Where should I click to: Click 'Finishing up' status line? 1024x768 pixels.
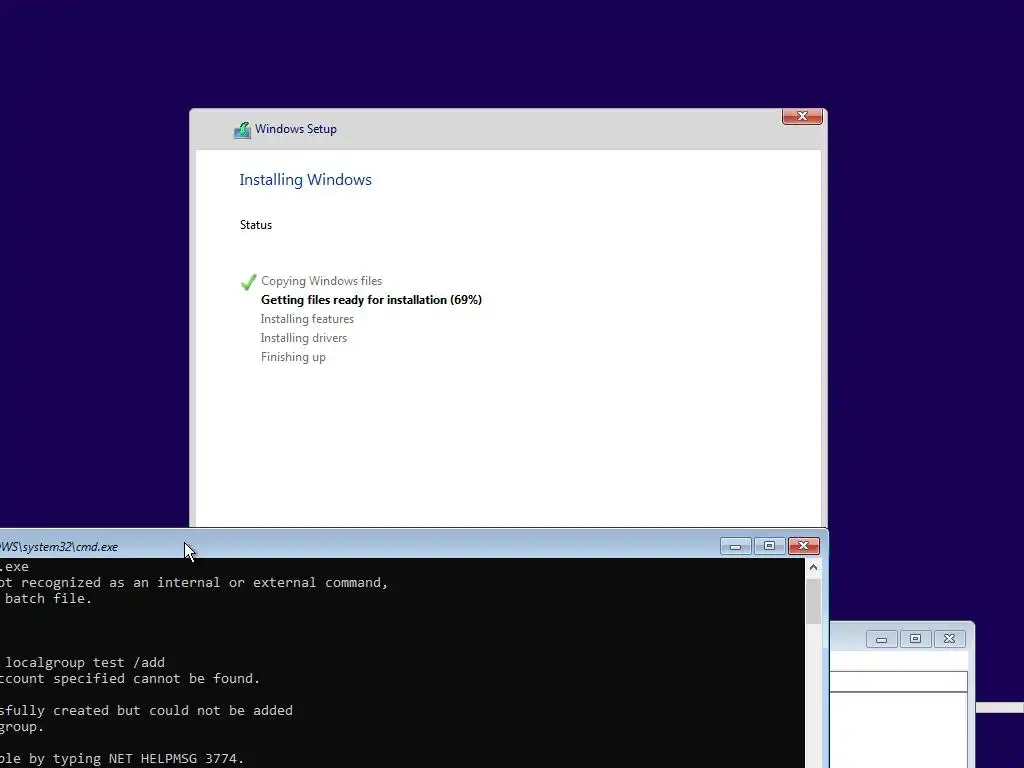tap(293, 357)
